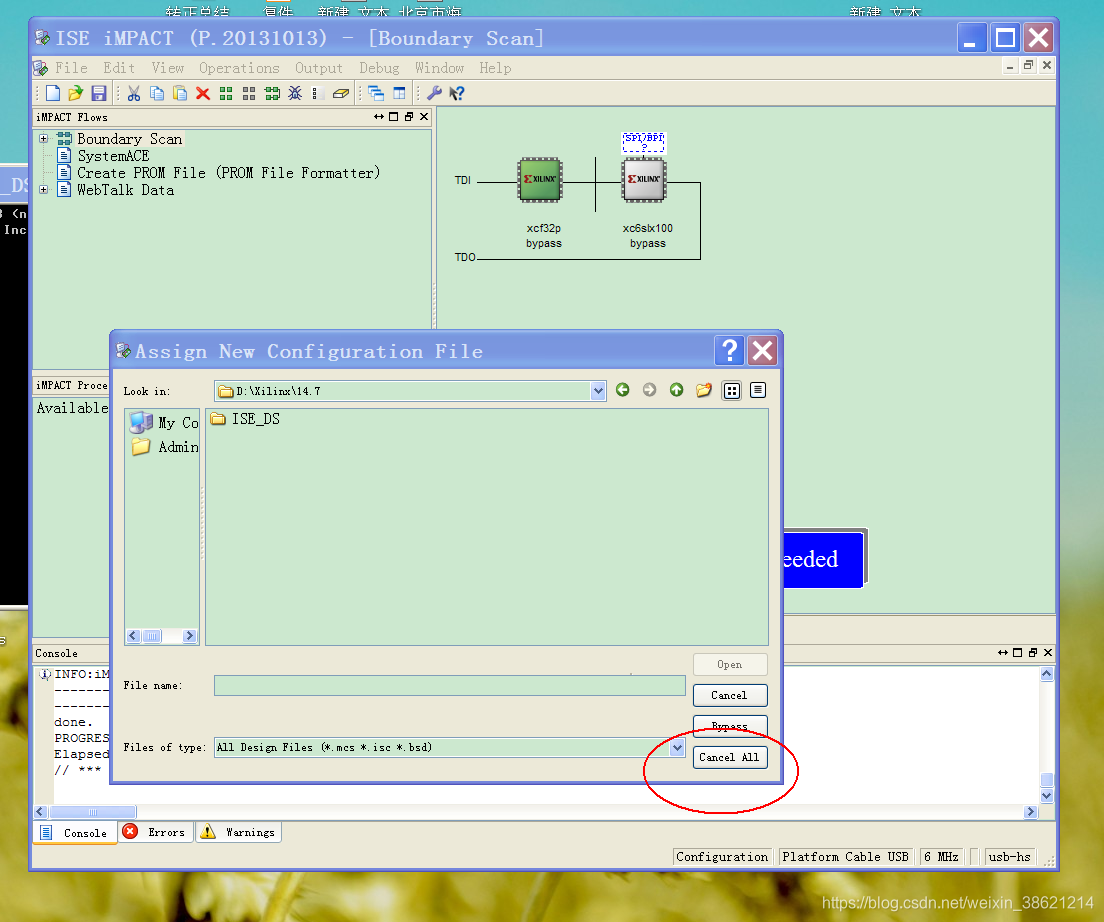Click console vertical scrollbar down arrow
The width and height of the screenshot is (1104, 922).
pos(1046,796)
